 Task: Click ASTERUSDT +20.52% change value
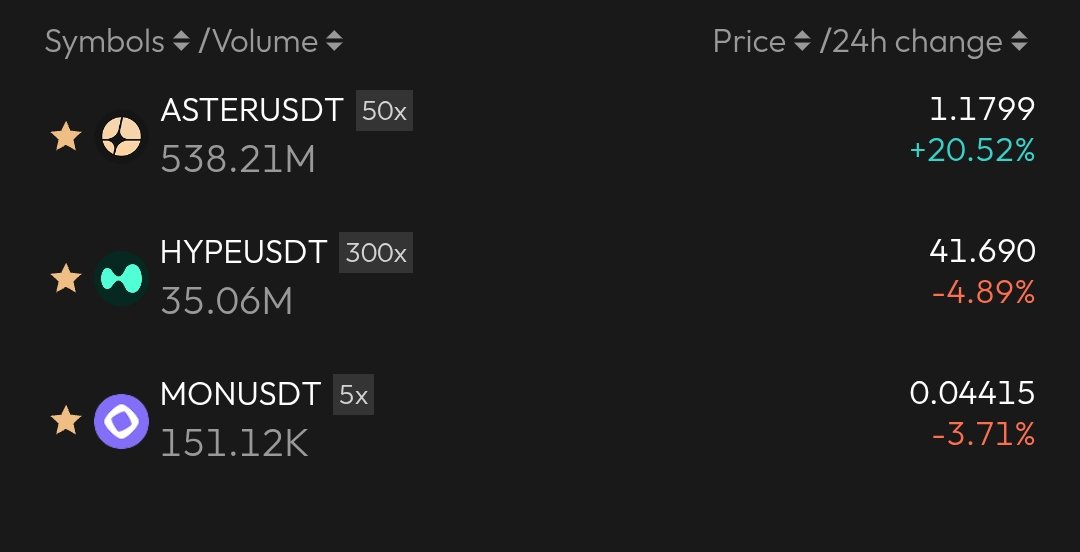click(x=972, y=152)
